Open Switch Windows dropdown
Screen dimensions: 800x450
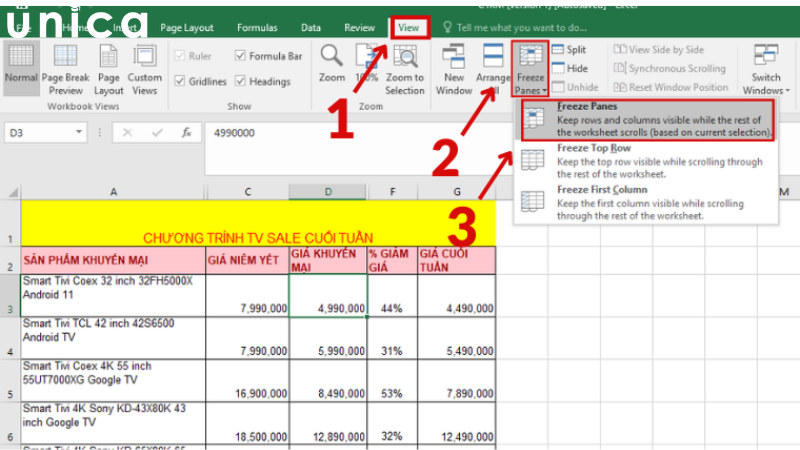[x=766, y=70]
